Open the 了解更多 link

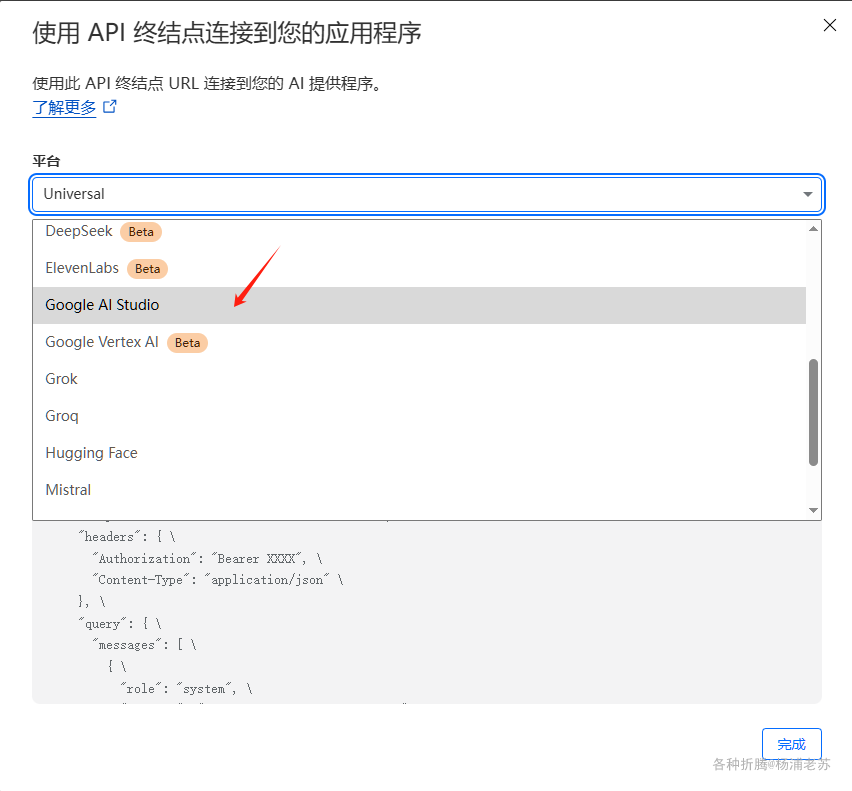64,107
